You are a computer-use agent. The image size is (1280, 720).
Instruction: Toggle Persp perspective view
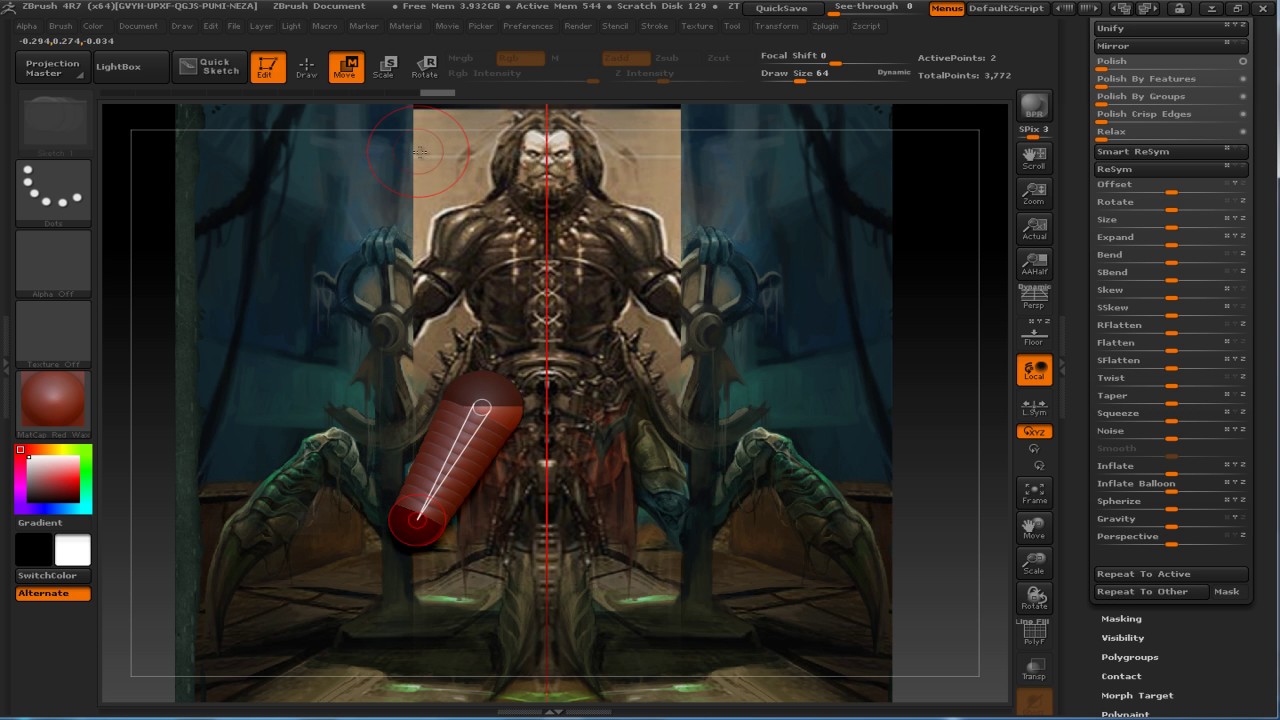click(x=1034, y=297)
